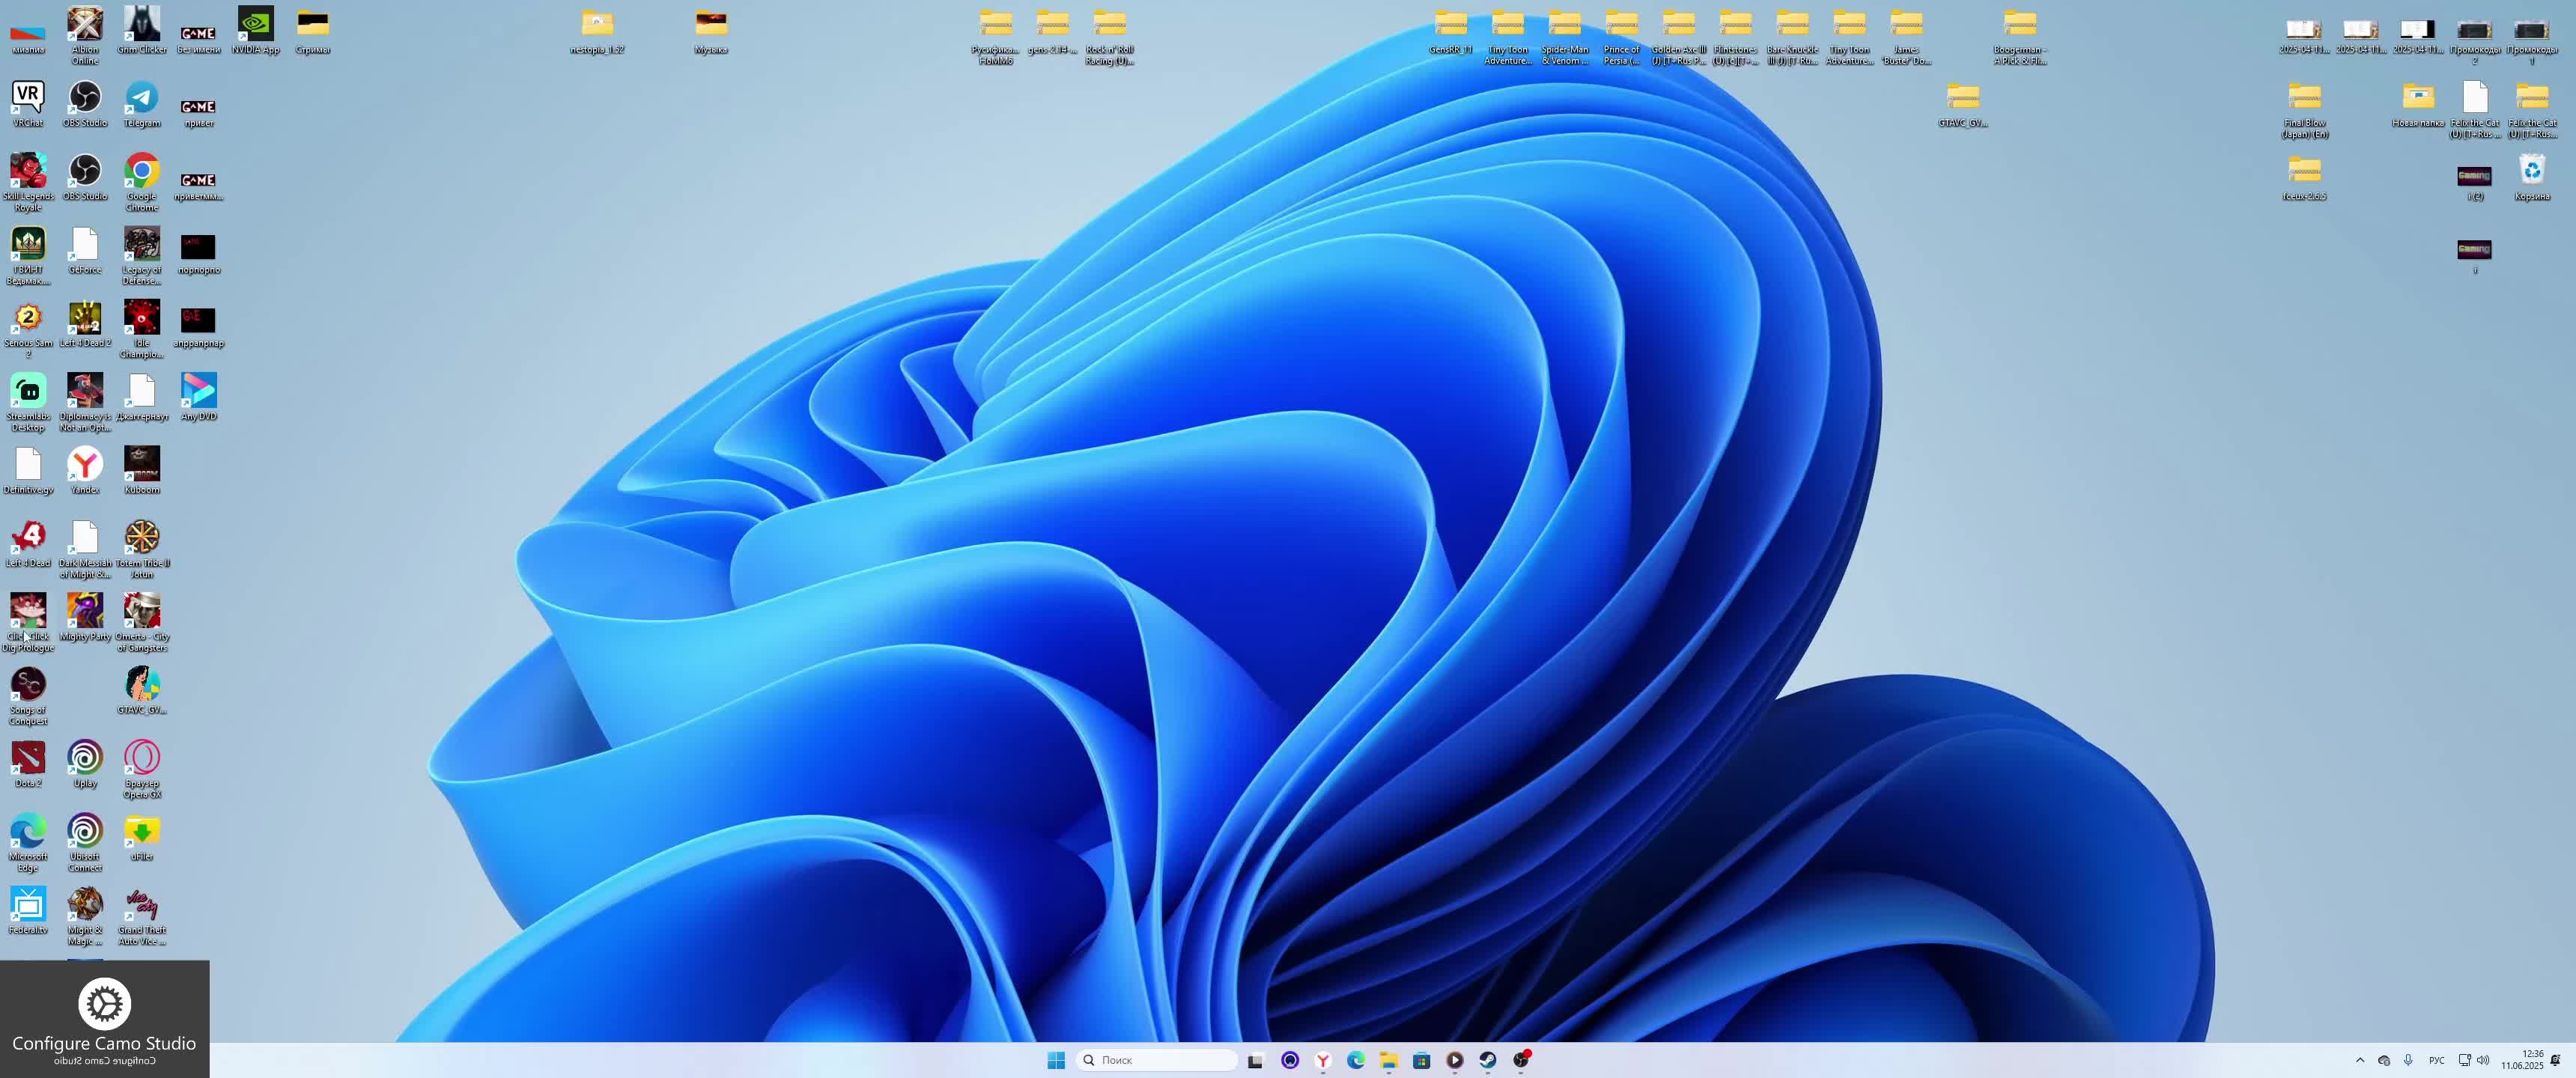Select the Uplay shortcut icon

[x=85, y=764]
